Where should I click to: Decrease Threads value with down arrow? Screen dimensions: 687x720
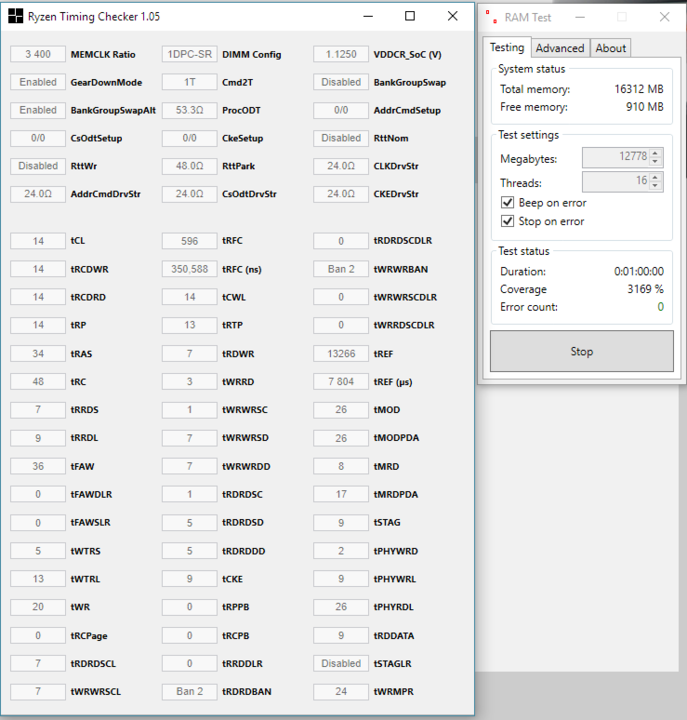pyautogui.click(x=655, y=186)
